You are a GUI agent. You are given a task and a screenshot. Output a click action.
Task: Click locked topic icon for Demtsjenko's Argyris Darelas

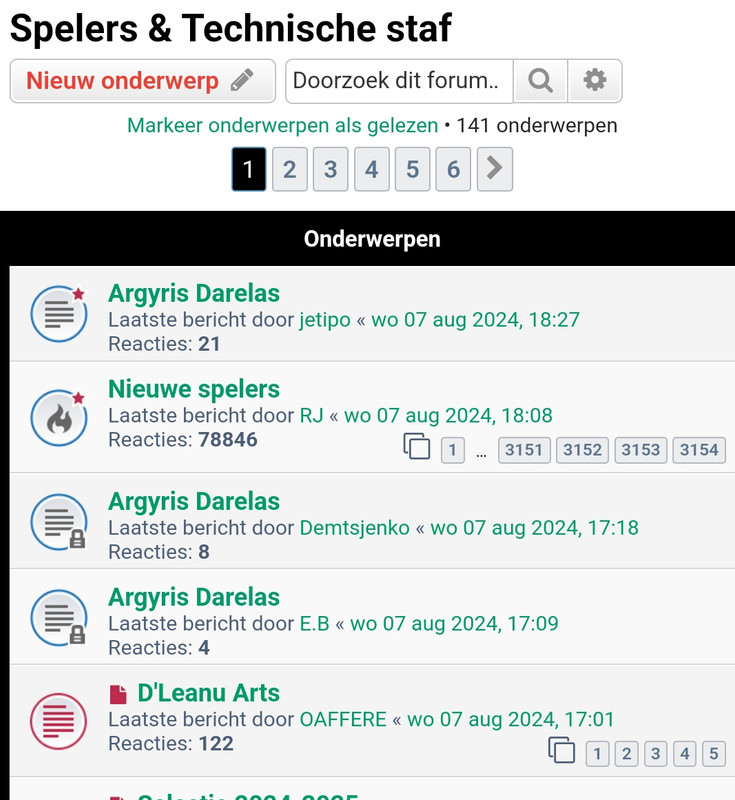(x=59, y=522)
